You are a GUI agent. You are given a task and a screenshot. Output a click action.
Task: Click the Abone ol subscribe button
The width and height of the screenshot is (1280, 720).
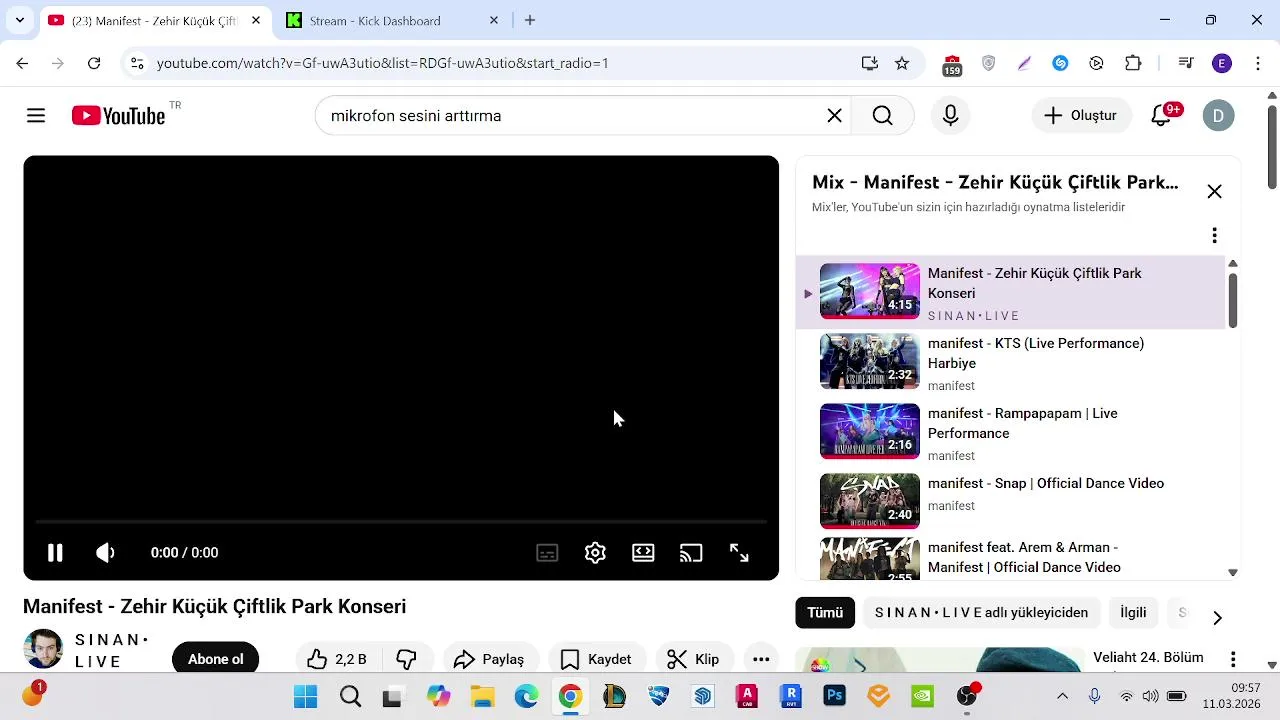[x=216, y=659]
